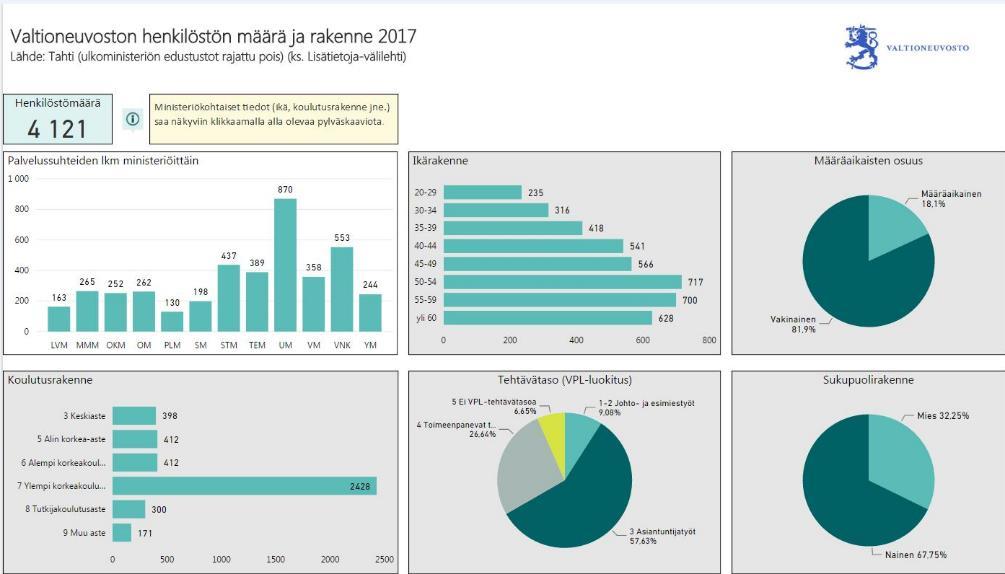Click the UM axis label

pyautogui.click(x=285, y=345)
